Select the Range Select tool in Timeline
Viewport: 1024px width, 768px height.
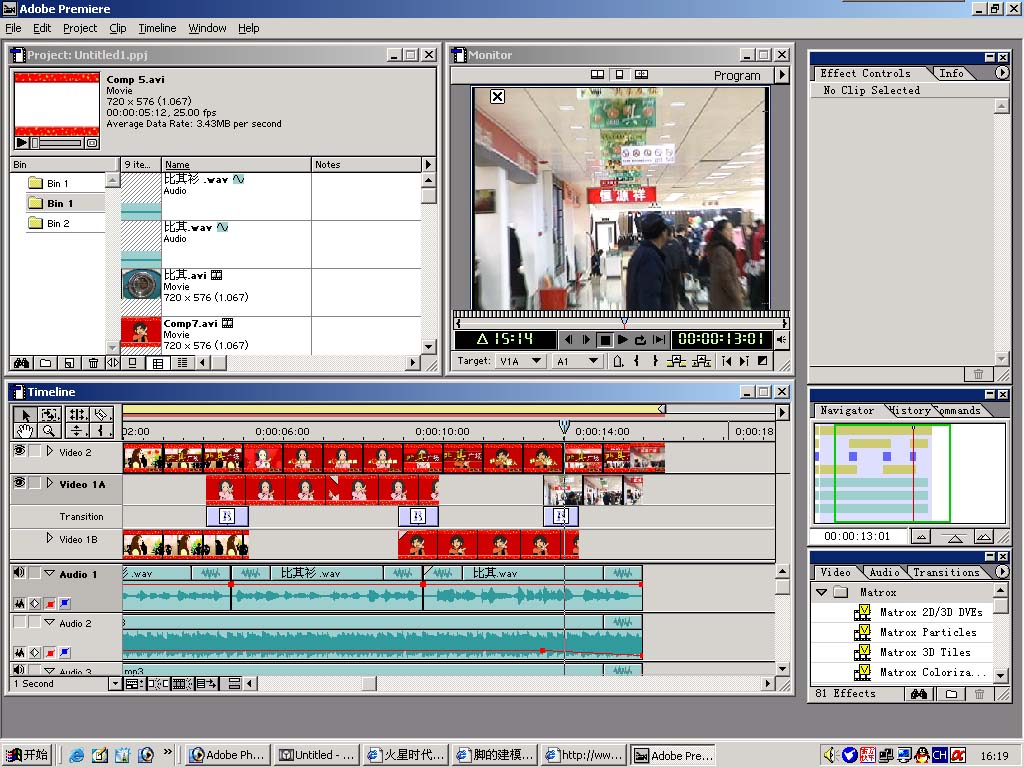(50, 415)
